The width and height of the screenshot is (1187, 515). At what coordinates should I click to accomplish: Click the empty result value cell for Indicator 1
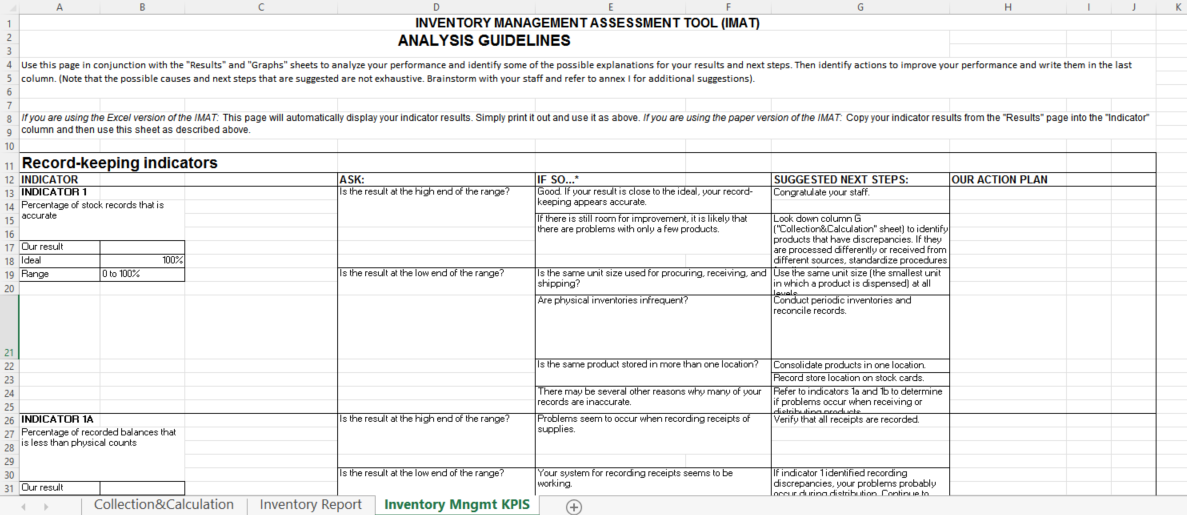(x=142, y=247)
